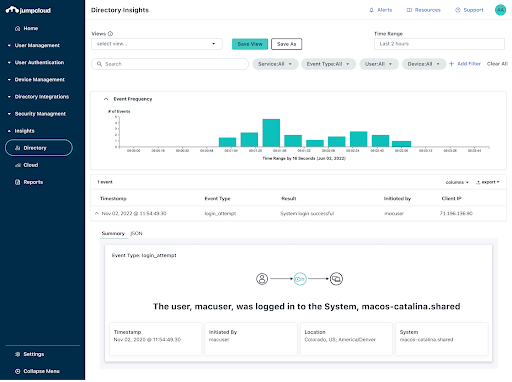The image size is (512, 382).
Task: Open the User:All filter dropdown
Action: (379, 64)
